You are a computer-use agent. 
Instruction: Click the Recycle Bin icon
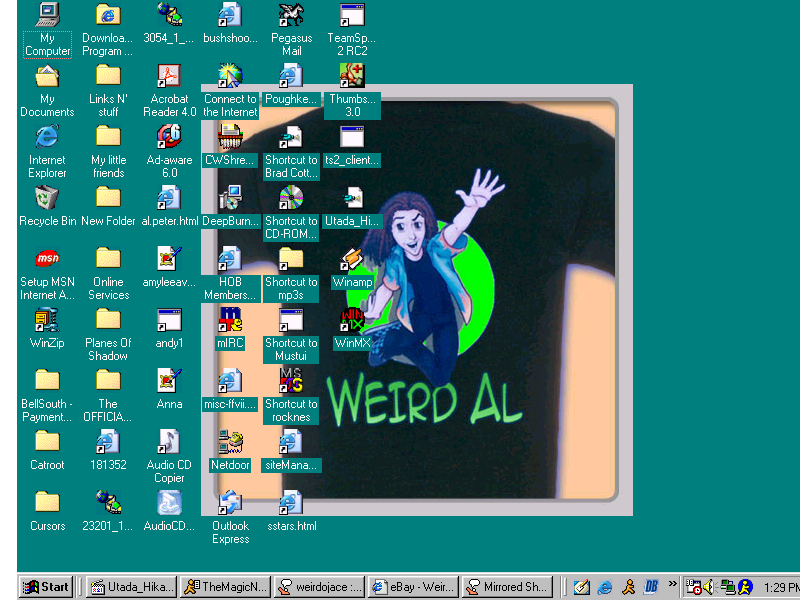47,197
